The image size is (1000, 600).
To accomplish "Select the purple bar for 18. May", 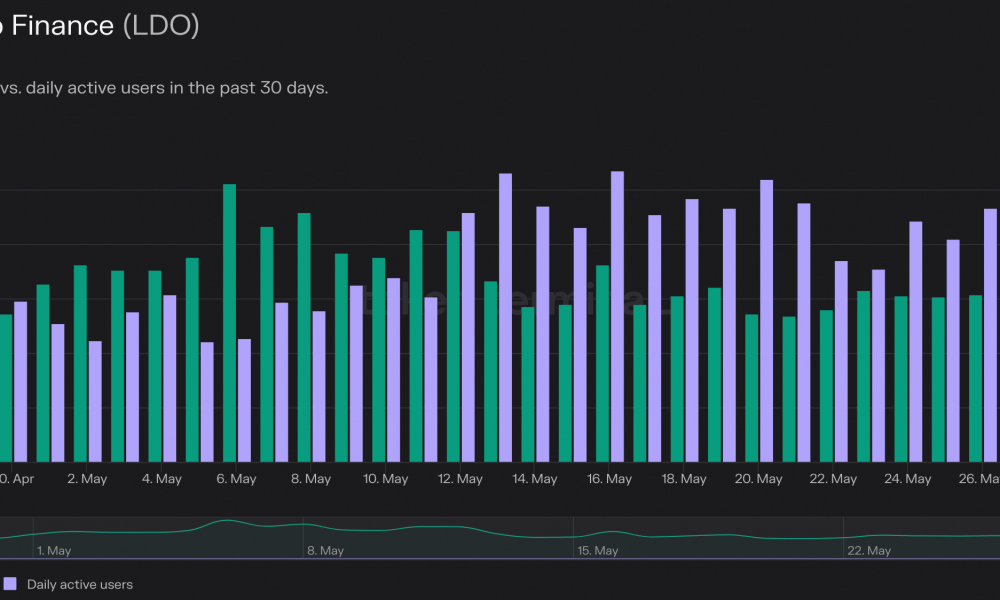I will click(x=692, y=331).
